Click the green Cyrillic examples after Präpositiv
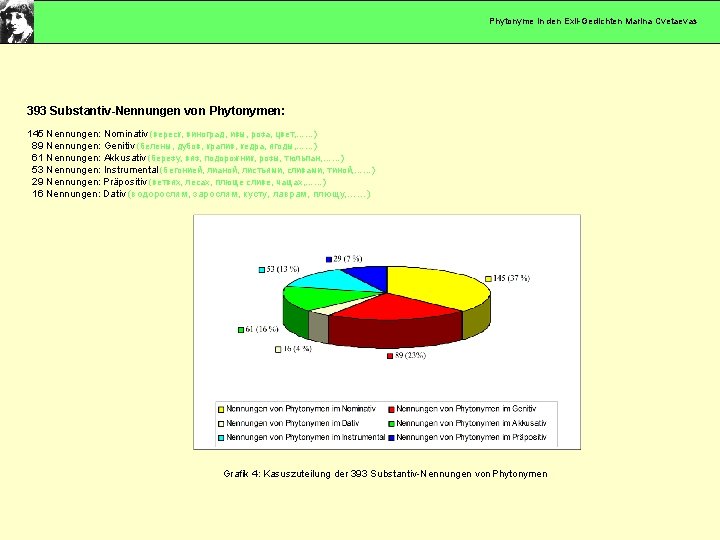This screenshot has width=720, height=540. point(237,182)
